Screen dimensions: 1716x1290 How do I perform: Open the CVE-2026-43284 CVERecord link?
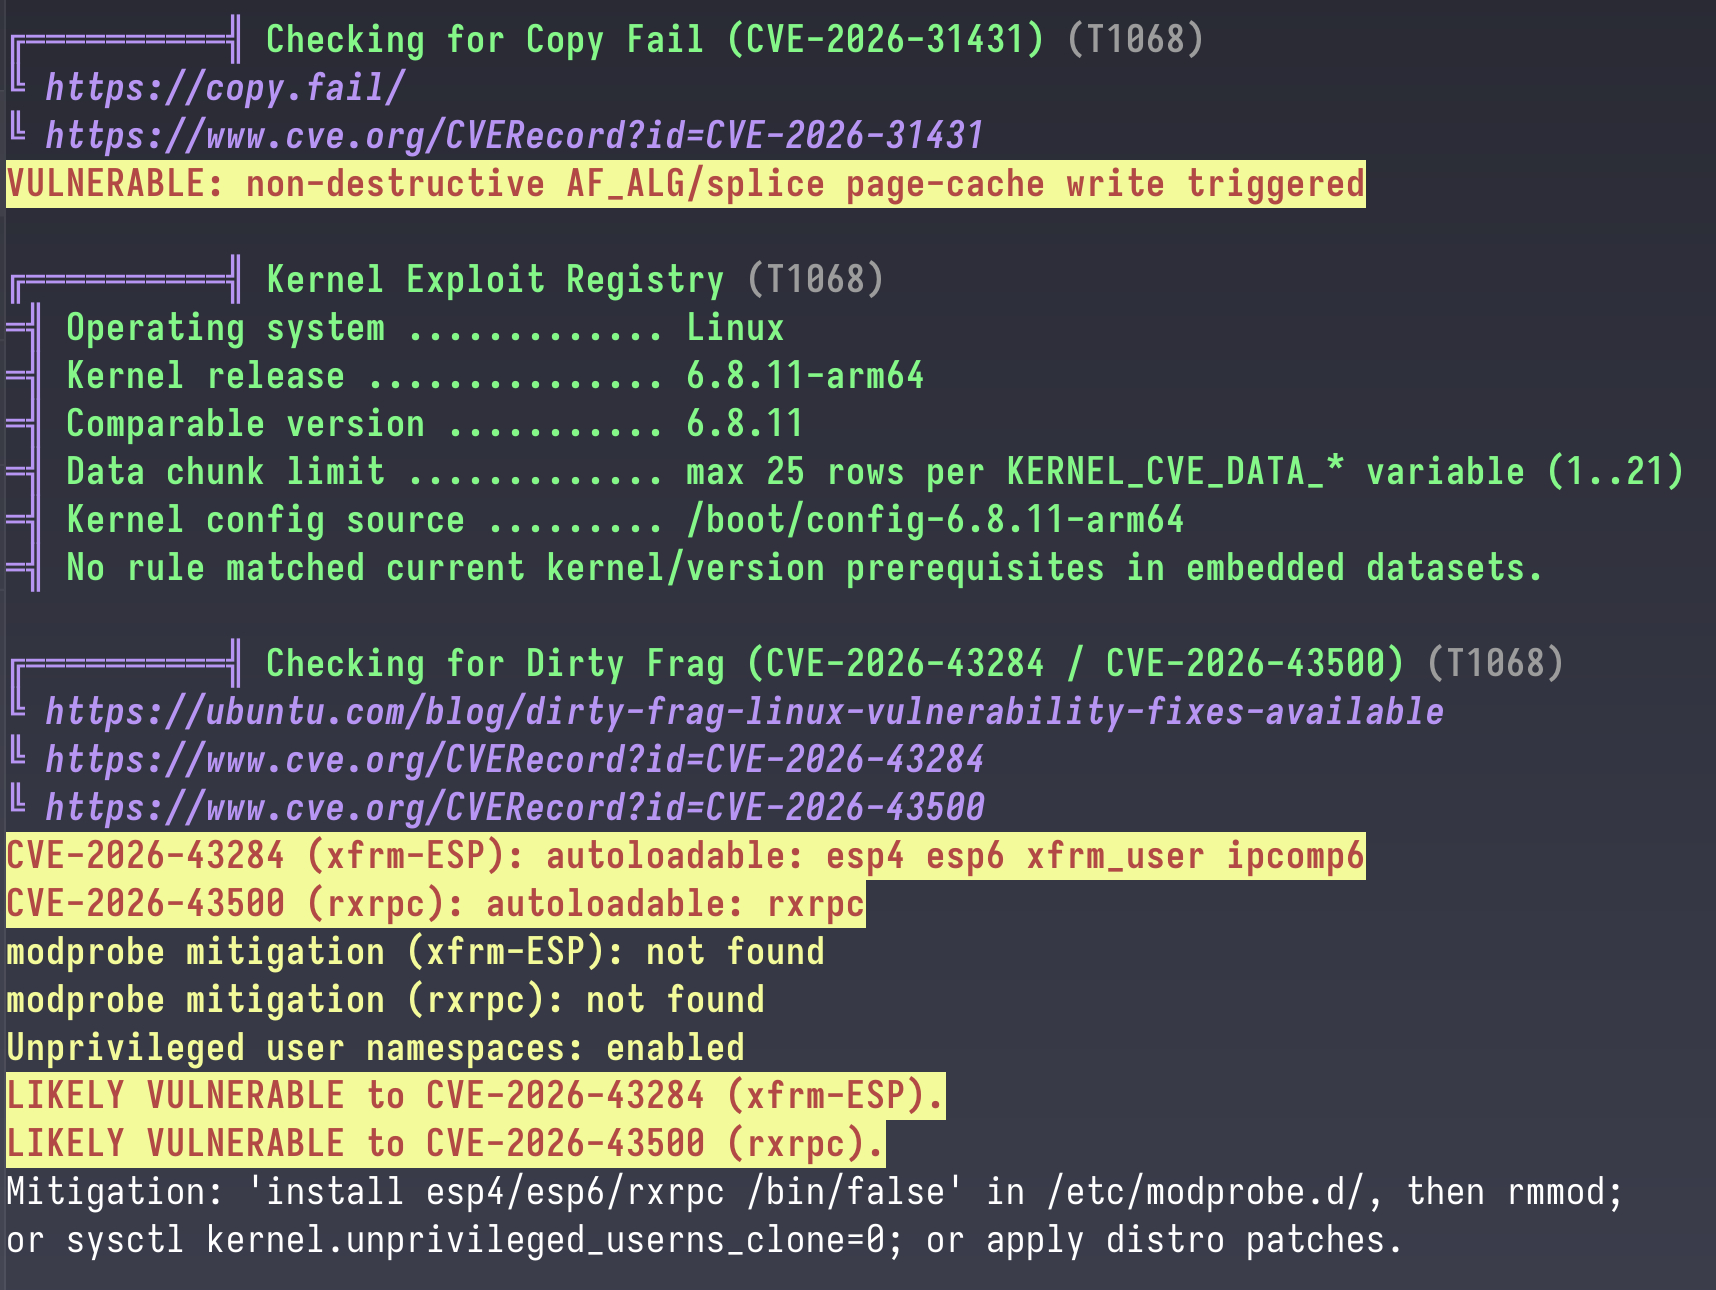(515, 760)
